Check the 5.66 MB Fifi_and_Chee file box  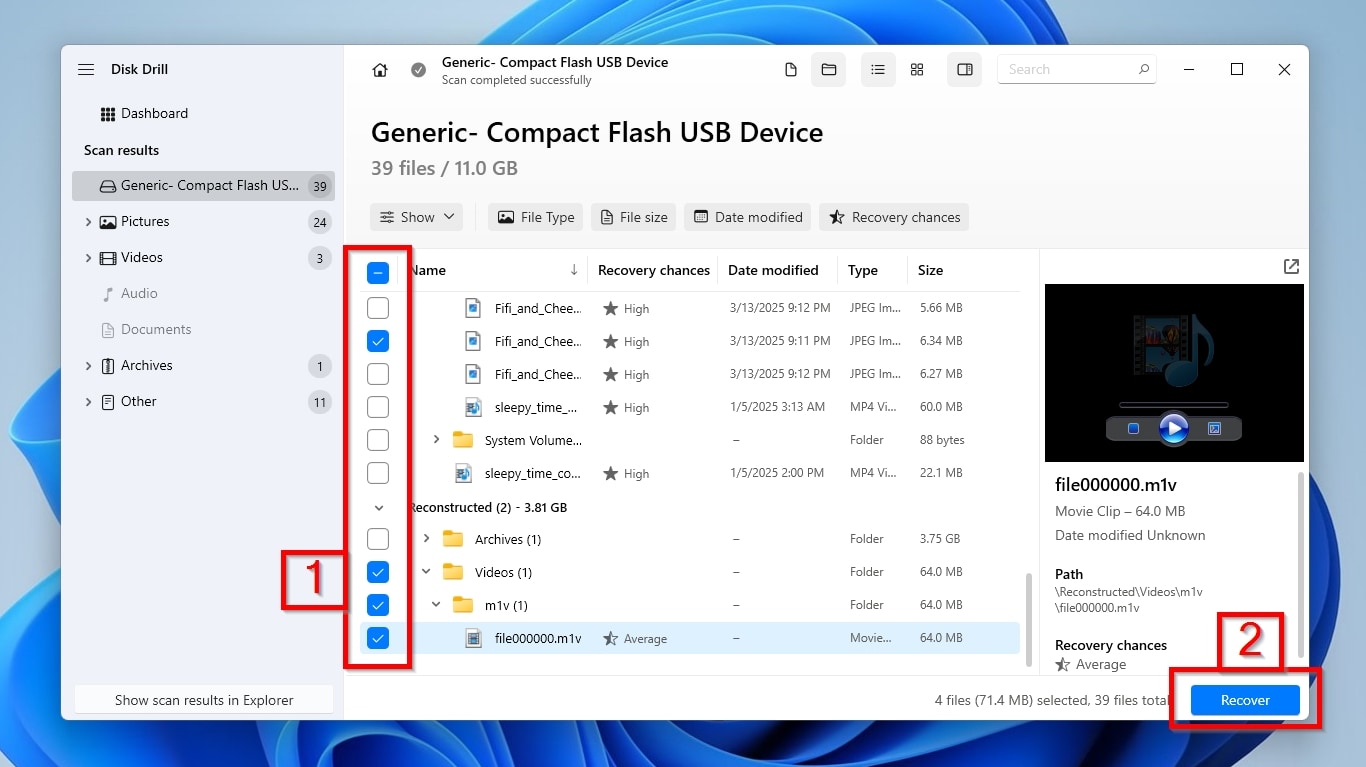click(378, 308)
